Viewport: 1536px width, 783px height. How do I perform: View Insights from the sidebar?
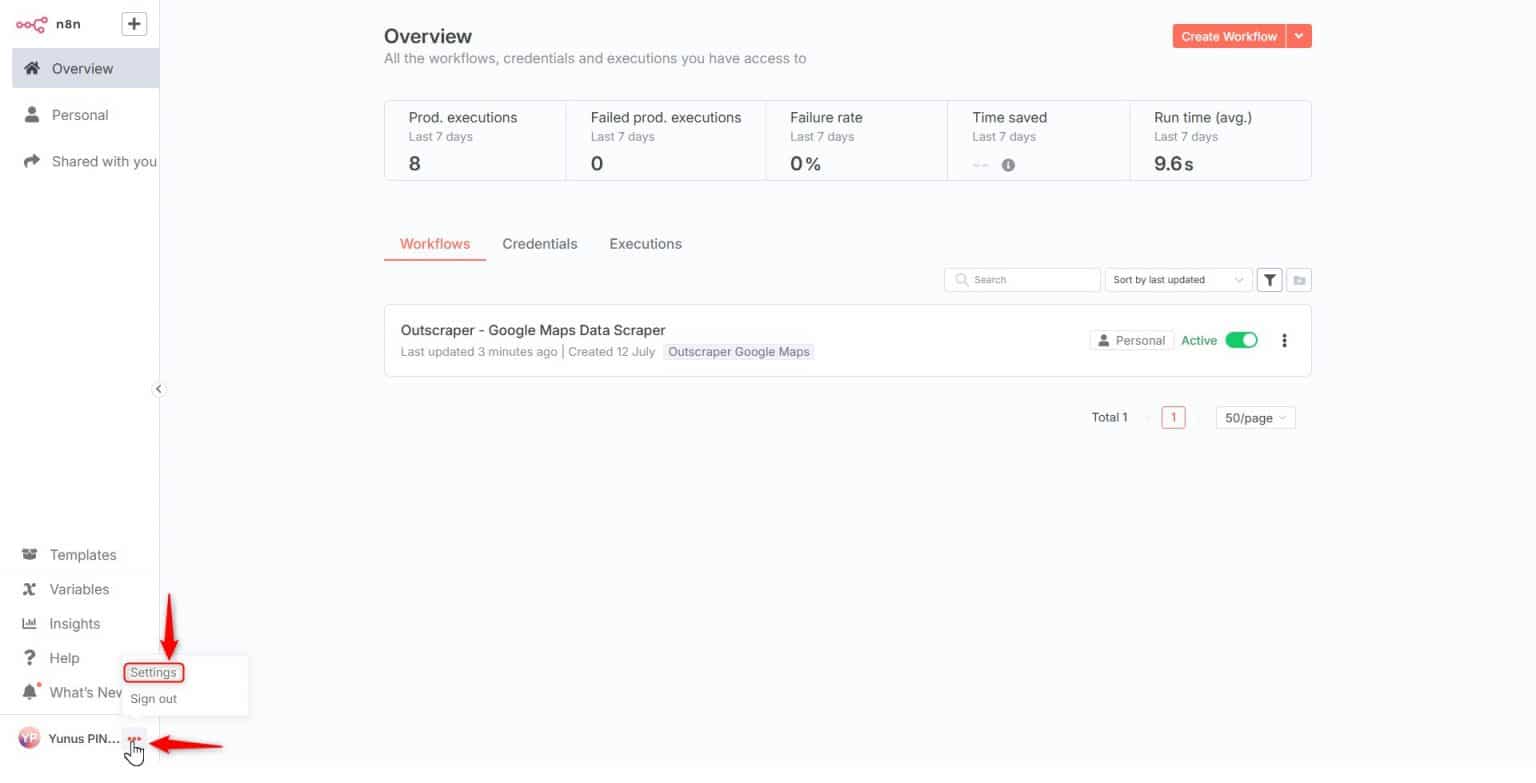pyautogui.click(x=74, y=623)
